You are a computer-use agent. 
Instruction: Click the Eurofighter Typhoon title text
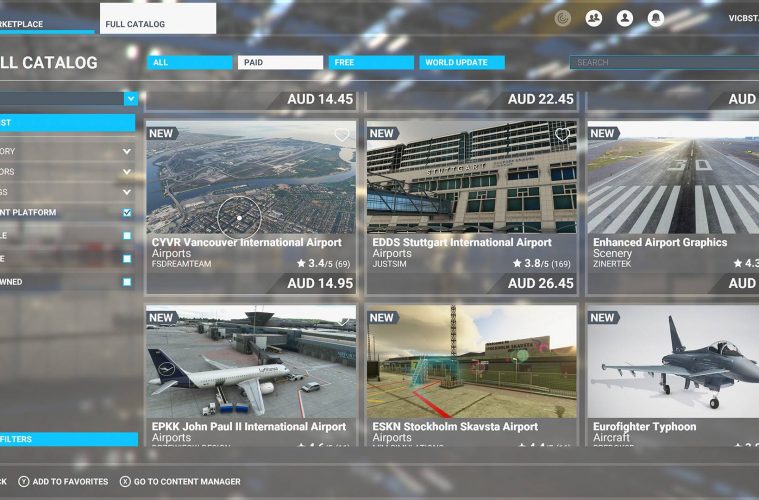point(645,427)
